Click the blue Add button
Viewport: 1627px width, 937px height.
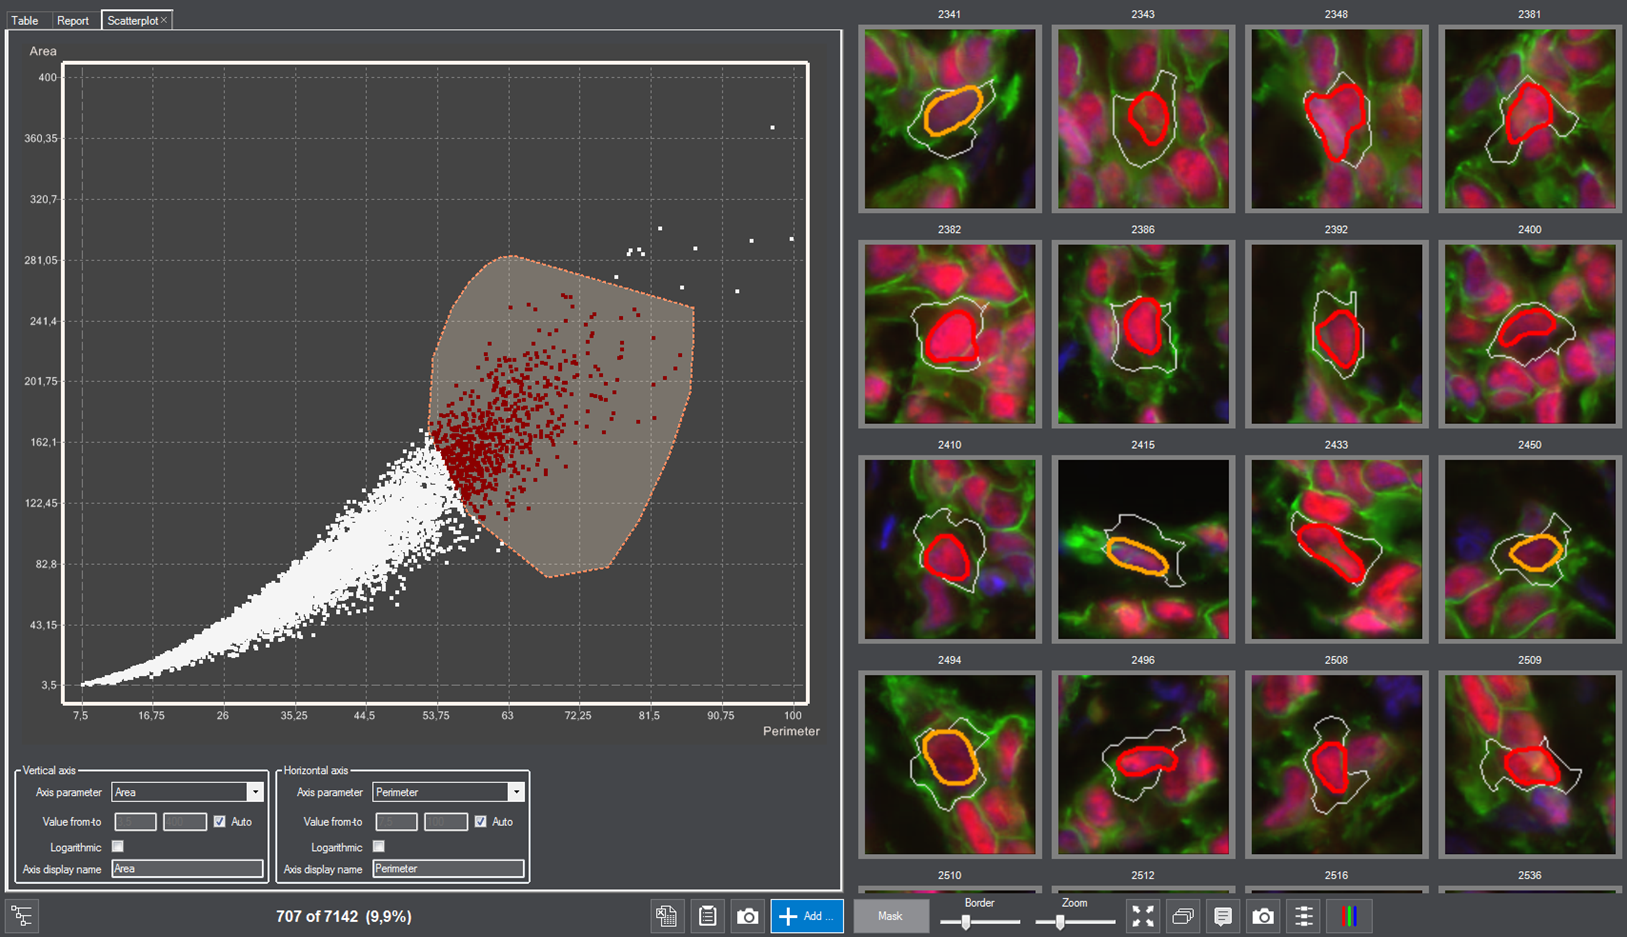click(x=807, y=916)
